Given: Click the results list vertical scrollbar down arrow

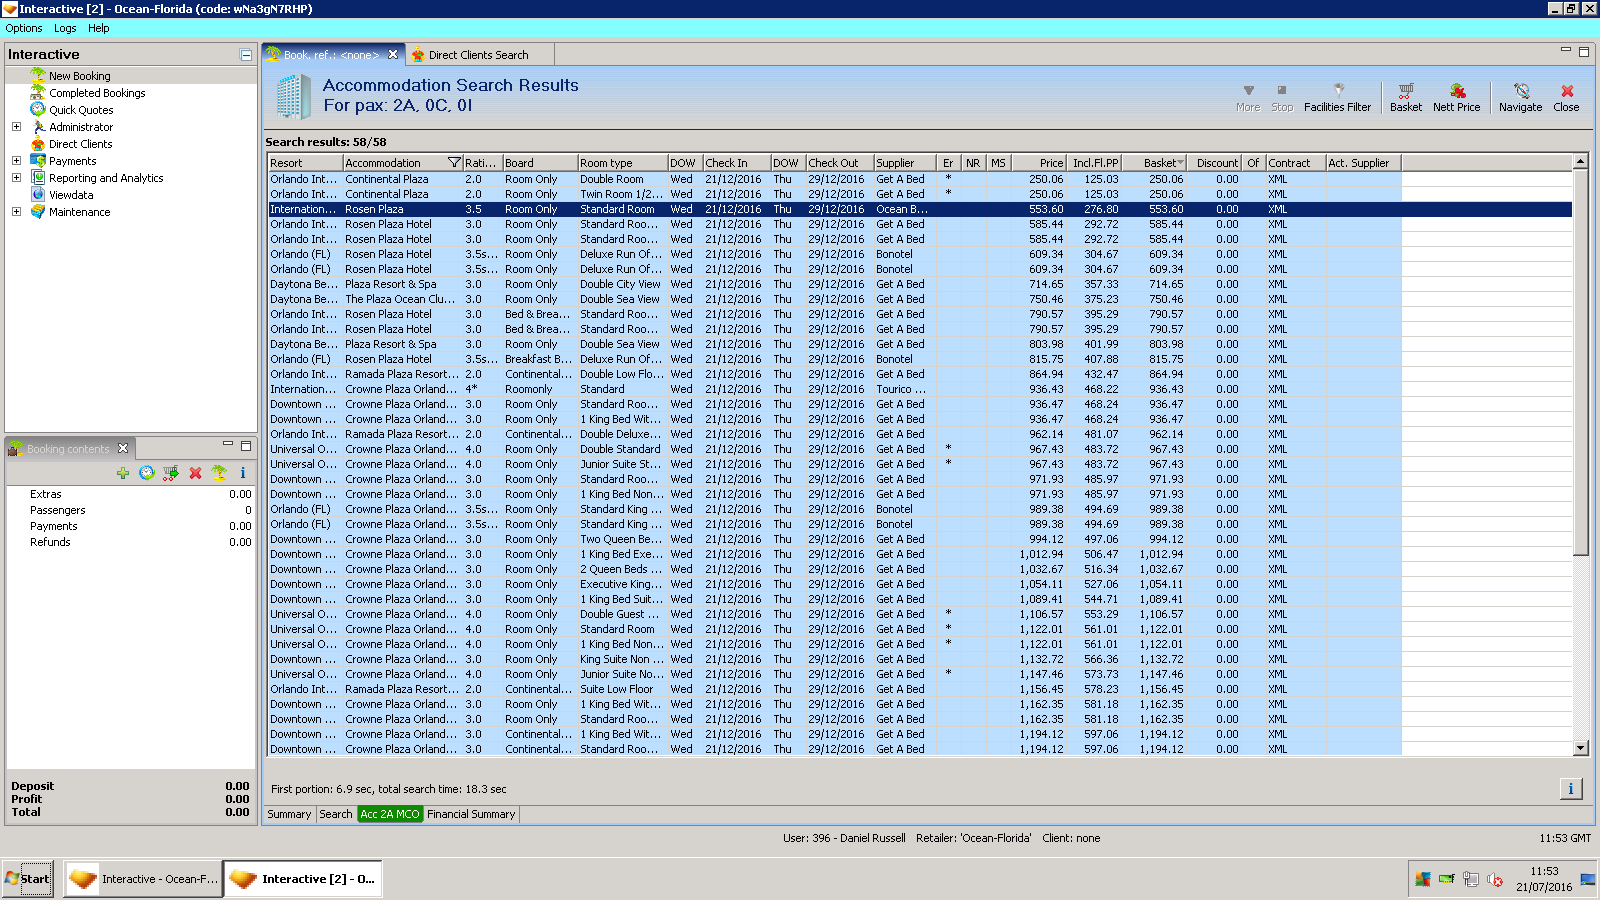Looking at the screenshot, I should pos(1581,748).
